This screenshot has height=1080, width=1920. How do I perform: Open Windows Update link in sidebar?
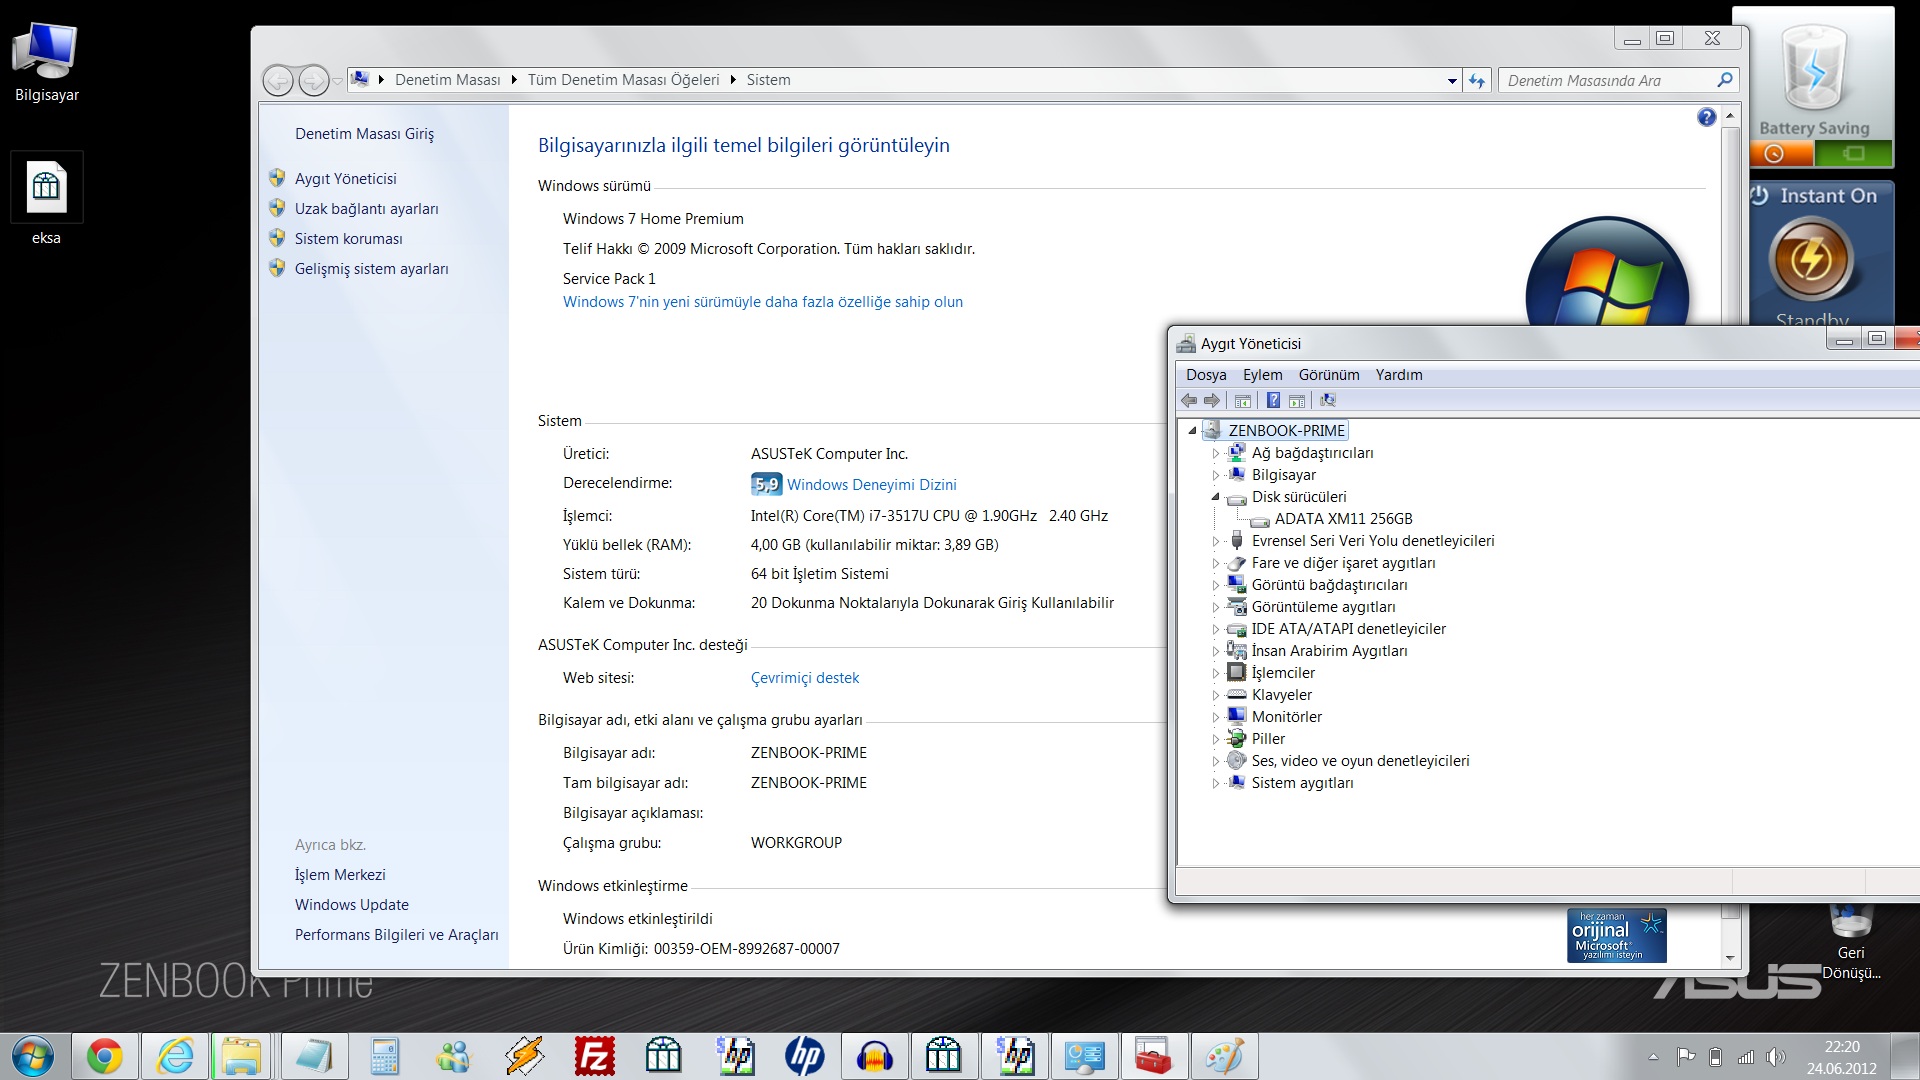tap(351, 905)
